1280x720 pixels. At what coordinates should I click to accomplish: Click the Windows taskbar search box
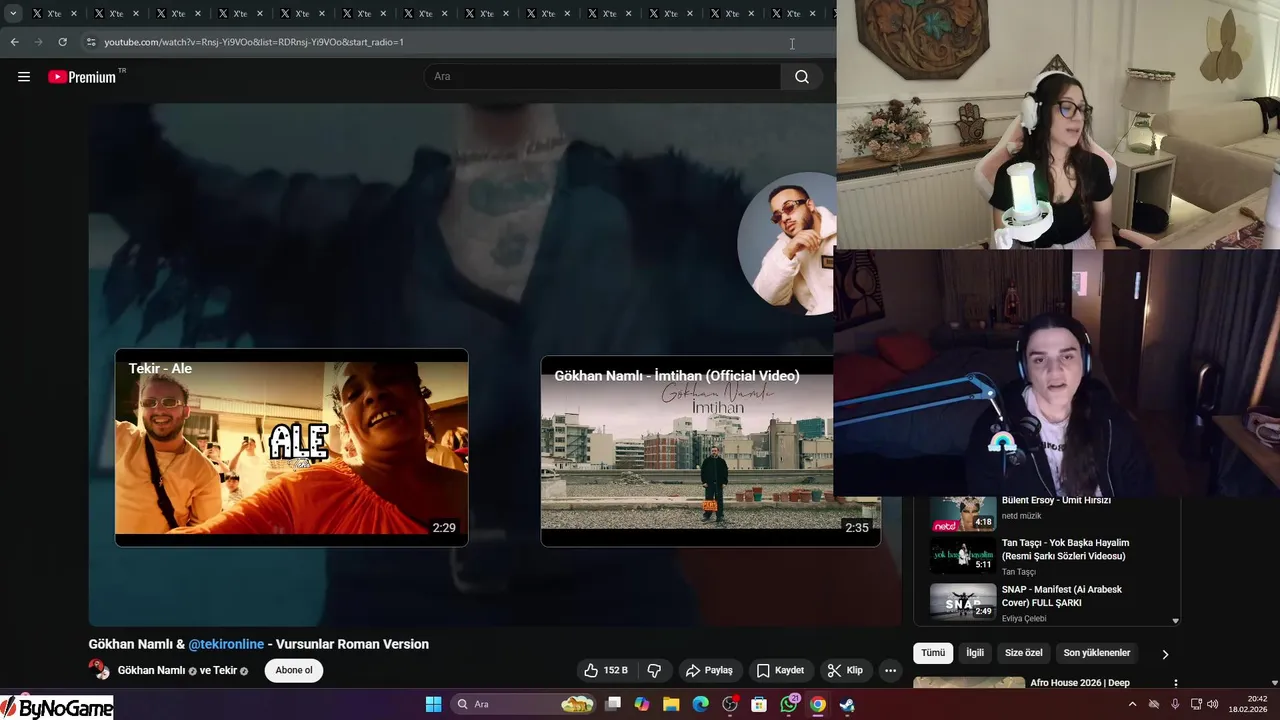(x=524, y=704)
